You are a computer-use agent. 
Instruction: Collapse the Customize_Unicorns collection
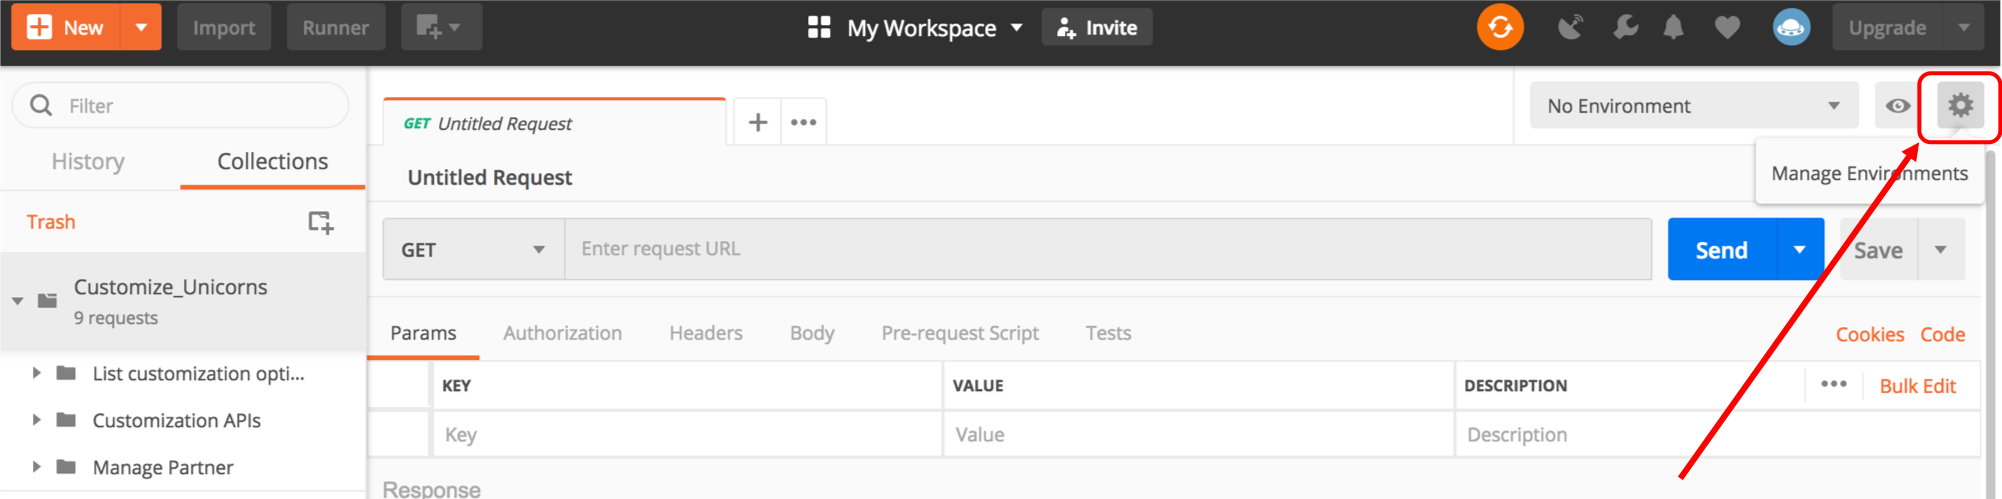pyautogui.click(x=18, y=300)
